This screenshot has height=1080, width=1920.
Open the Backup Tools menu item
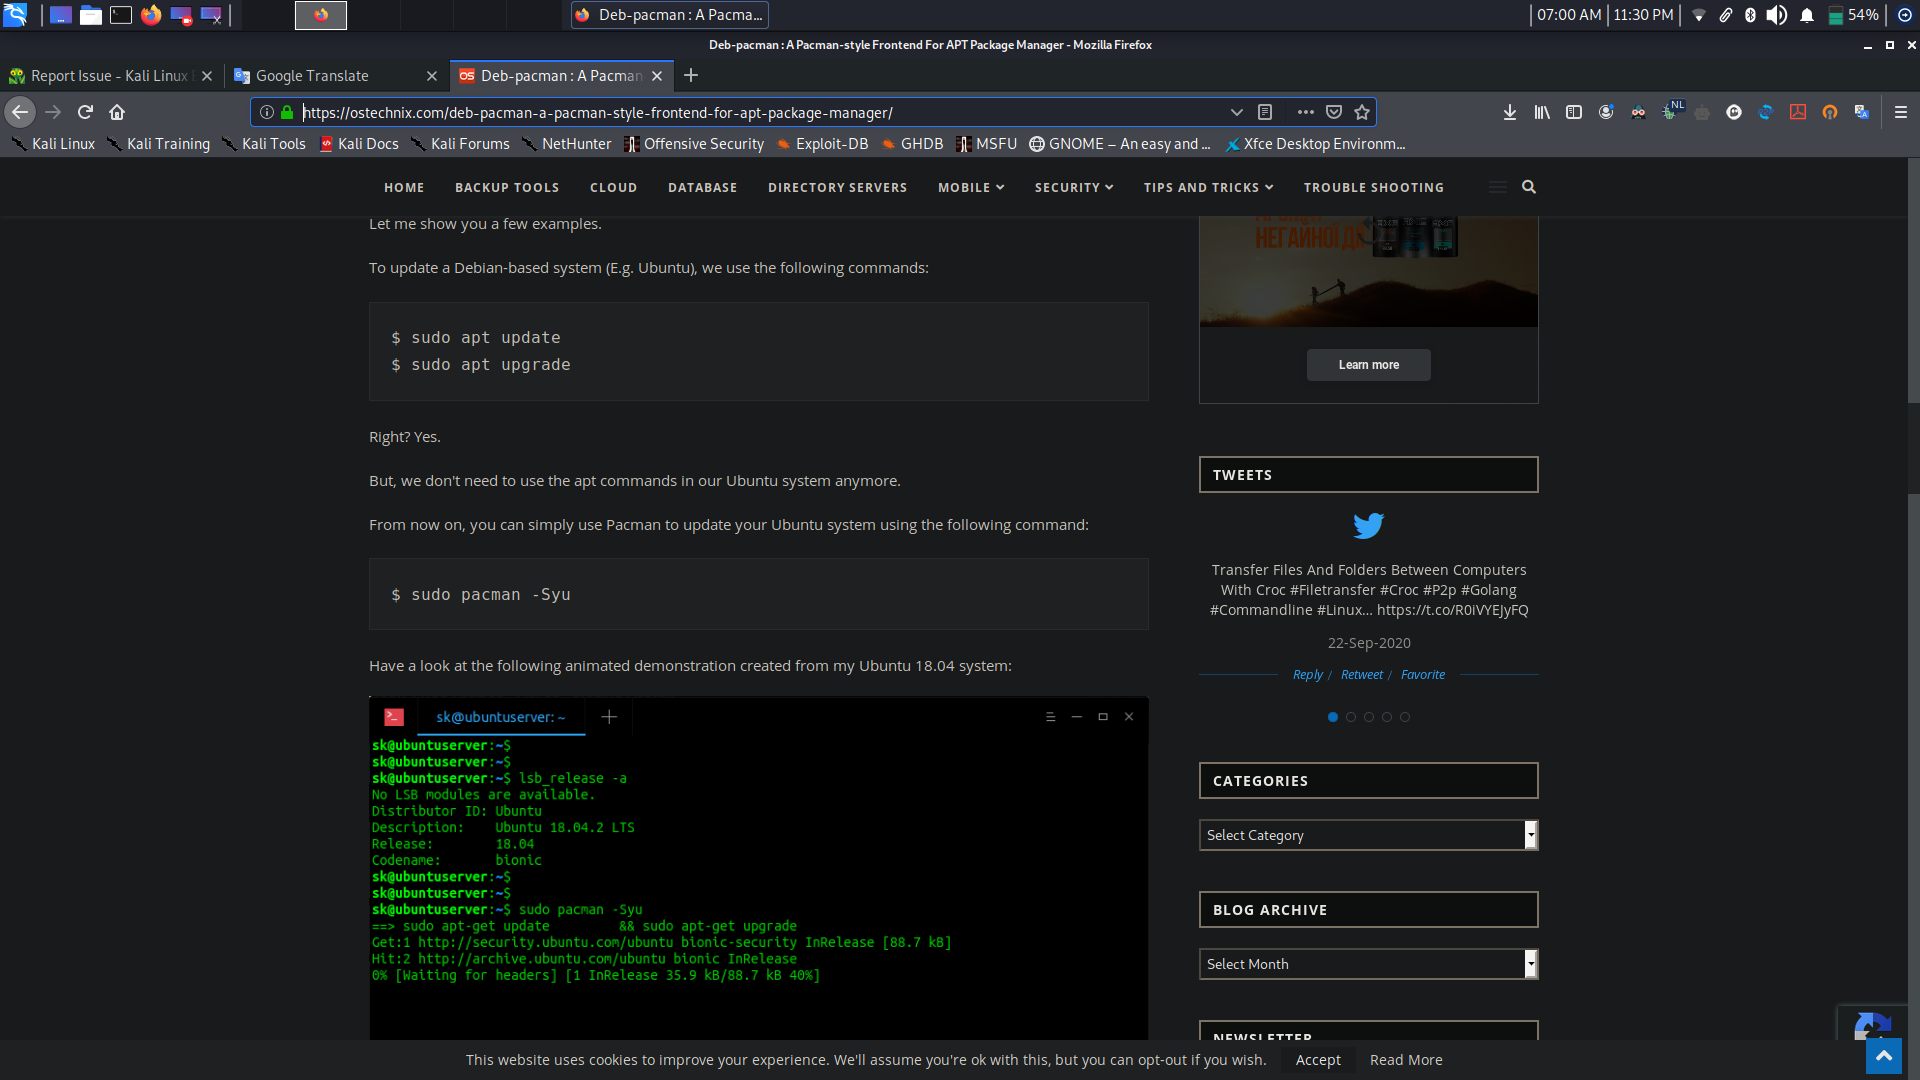507,187
